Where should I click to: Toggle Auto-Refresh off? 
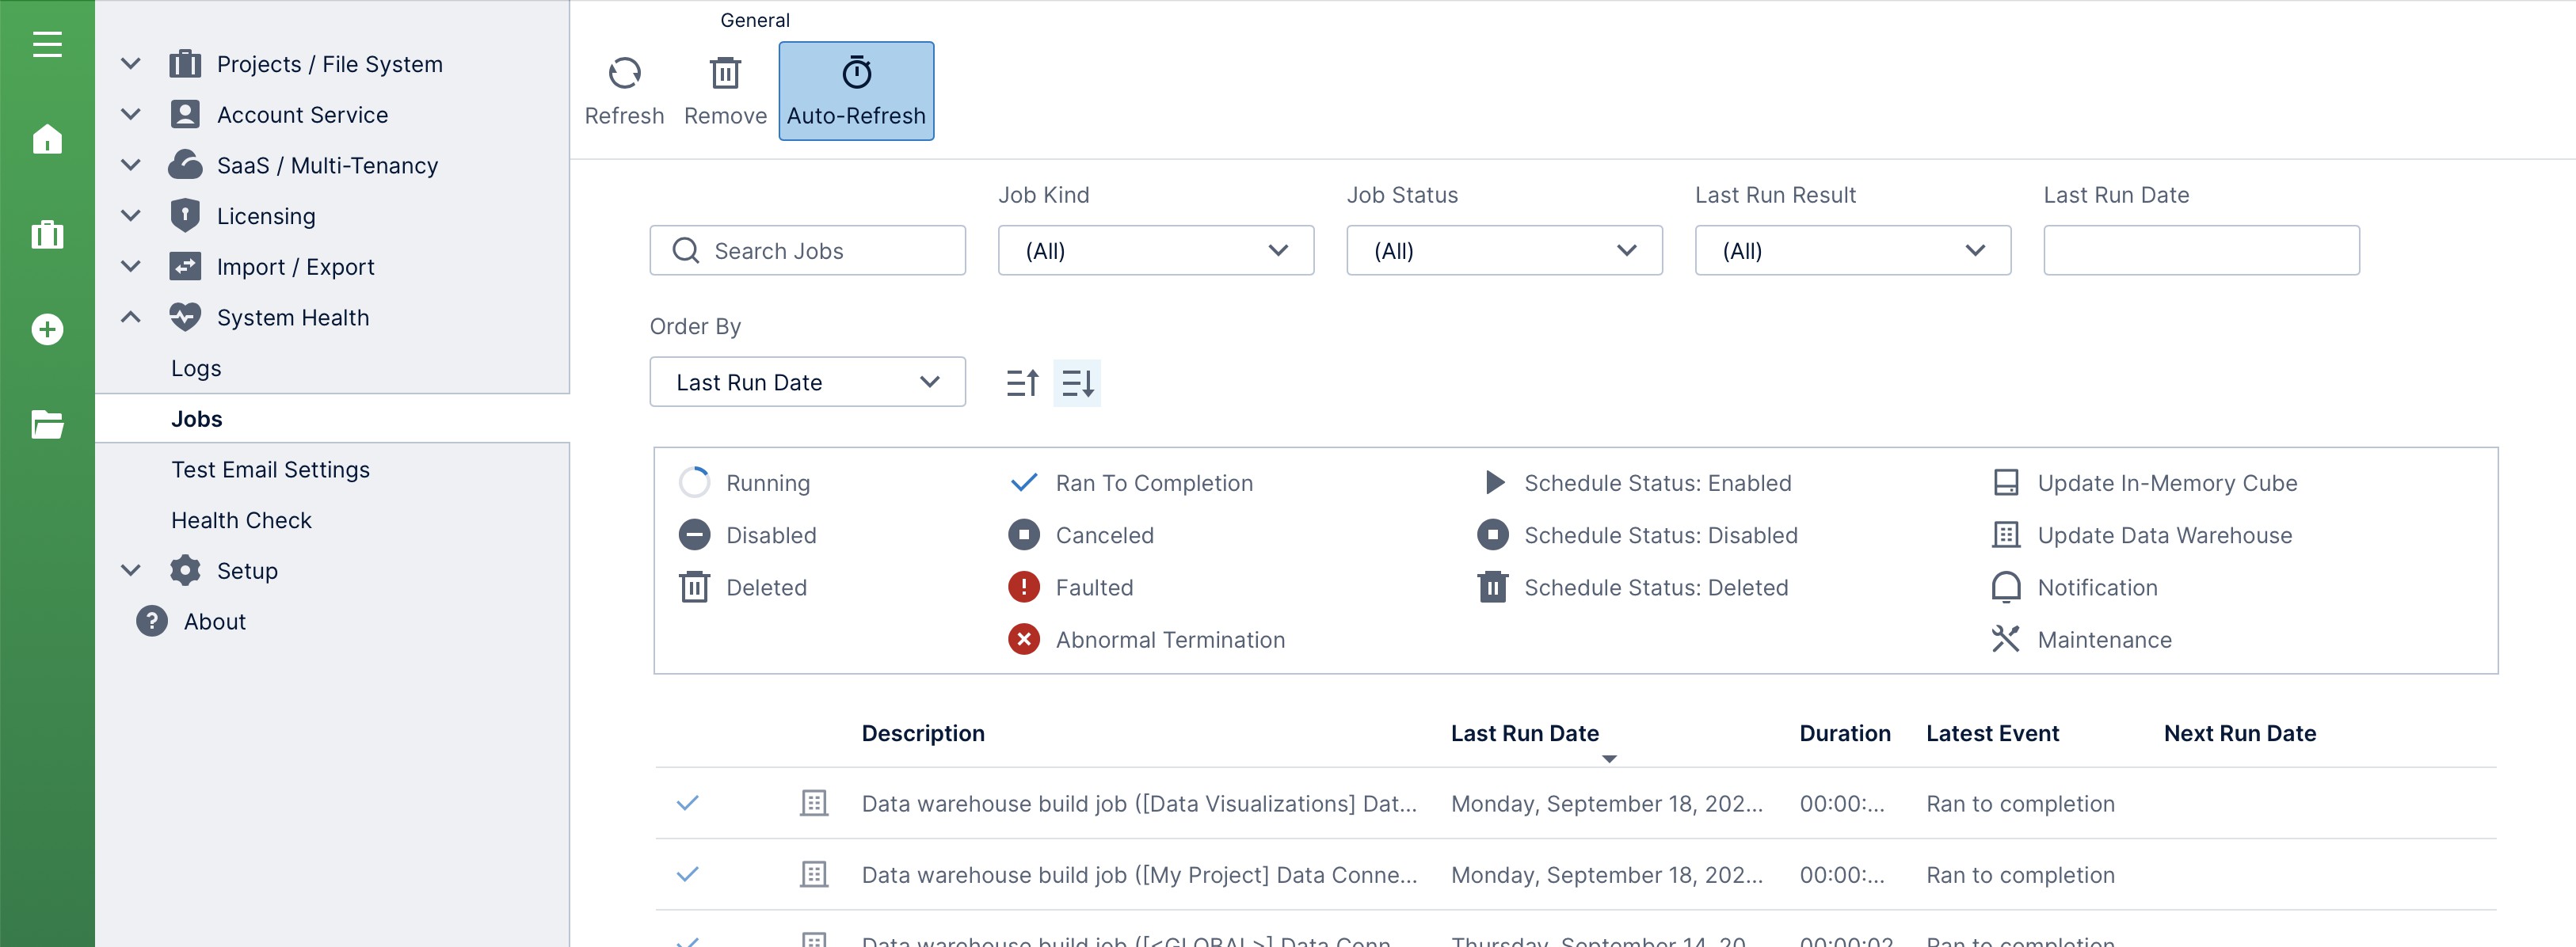855,90
